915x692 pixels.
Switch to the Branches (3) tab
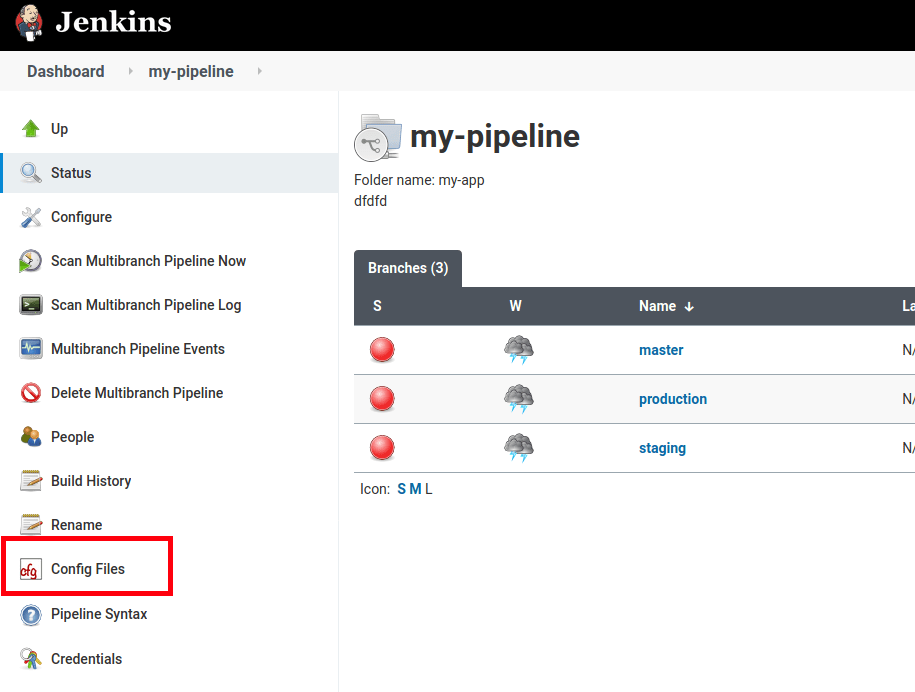click(x=407, y=267)
